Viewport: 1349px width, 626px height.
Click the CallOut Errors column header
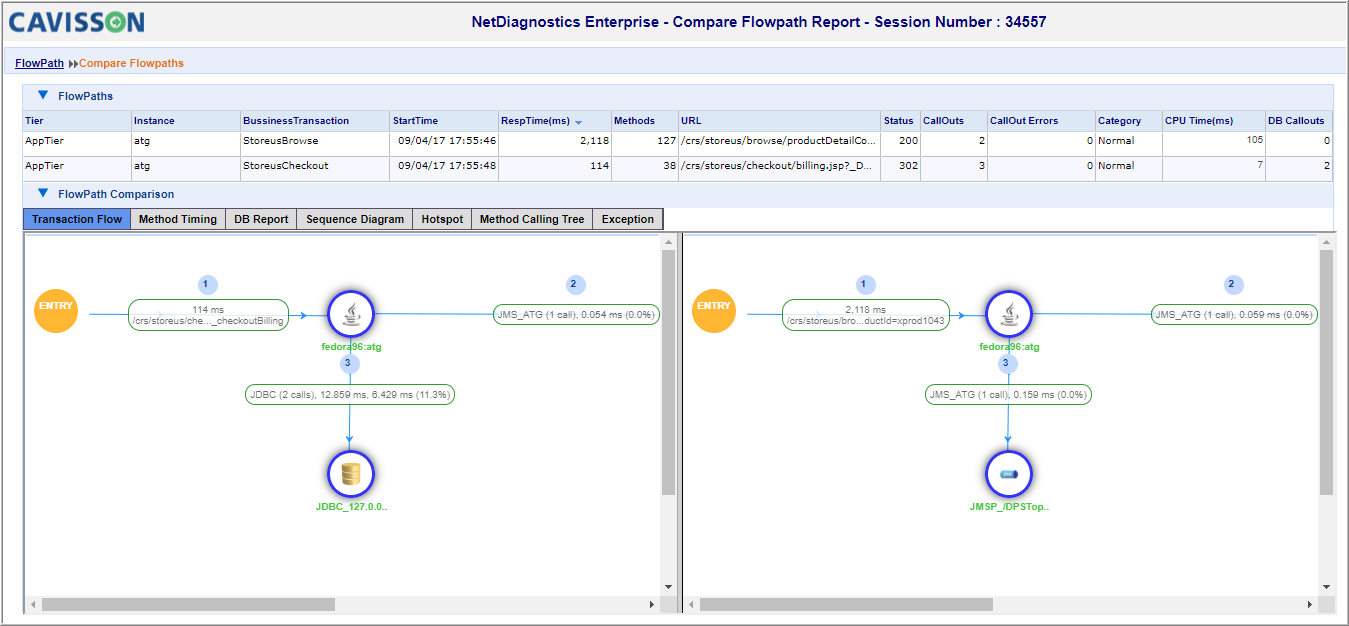[1041, 121]
